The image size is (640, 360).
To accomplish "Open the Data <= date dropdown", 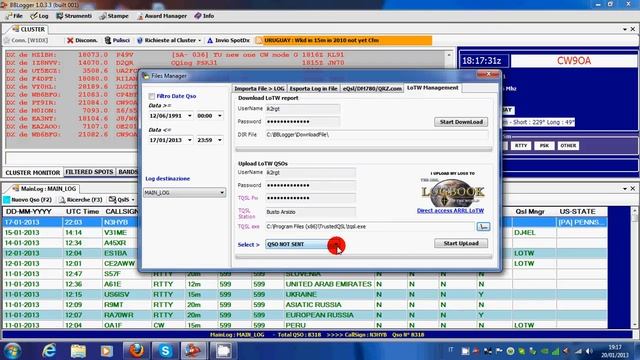I will (189, 140).
